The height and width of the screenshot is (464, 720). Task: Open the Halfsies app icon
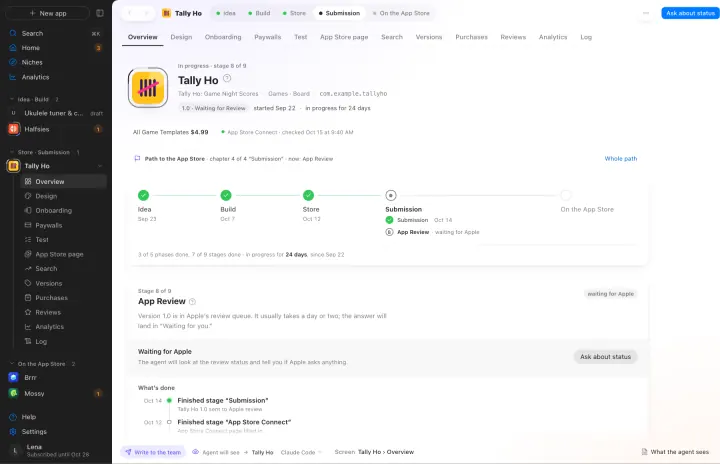(x=13, y=129)
